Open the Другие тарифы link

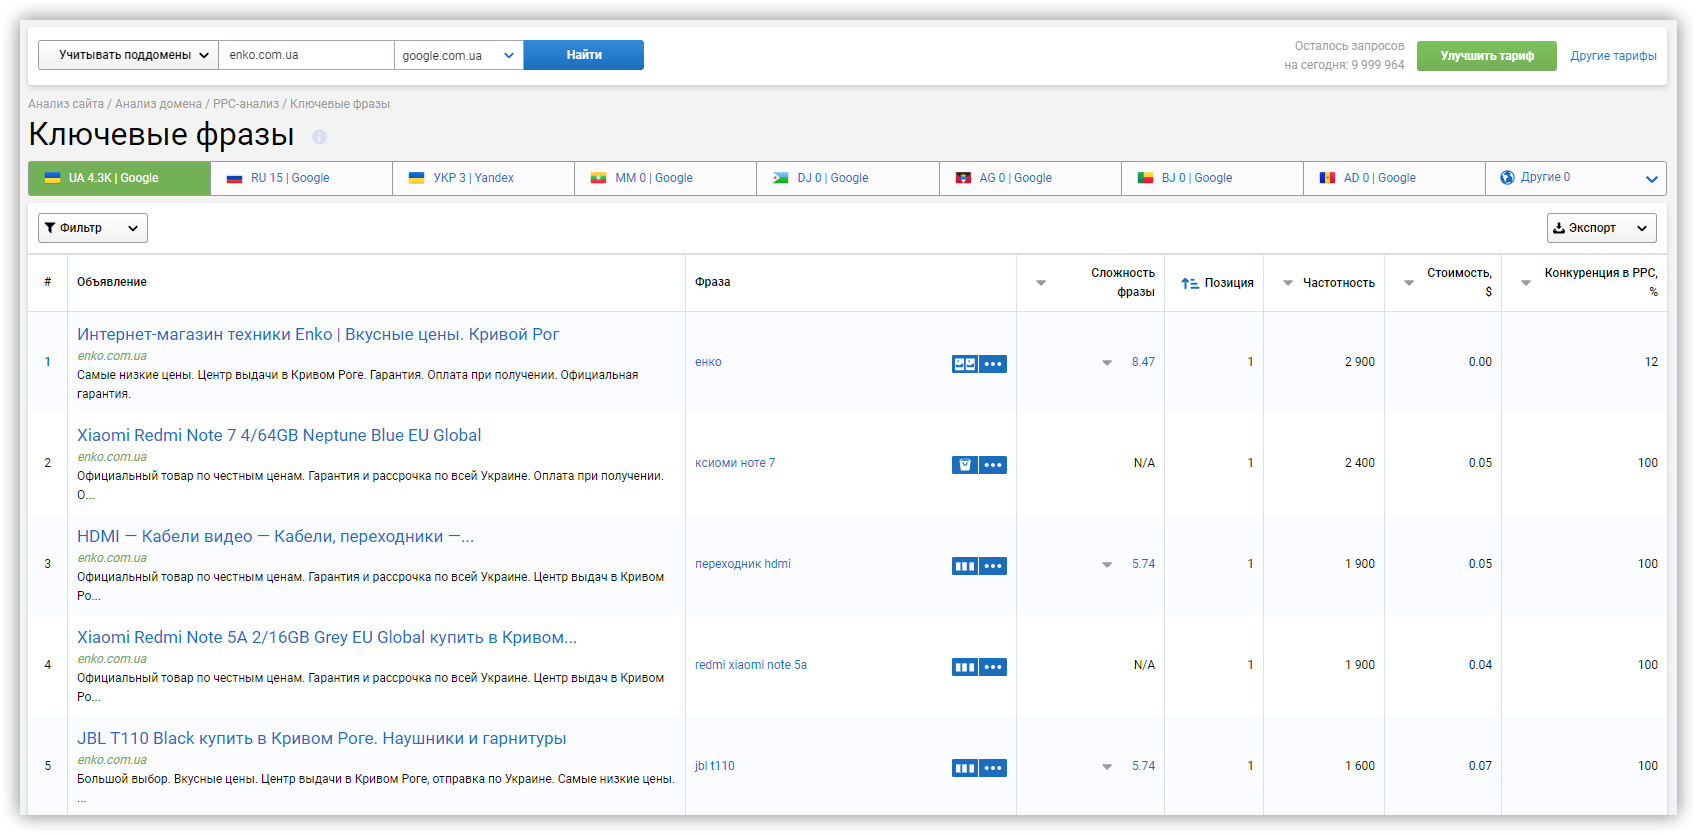pos(1613,56)
